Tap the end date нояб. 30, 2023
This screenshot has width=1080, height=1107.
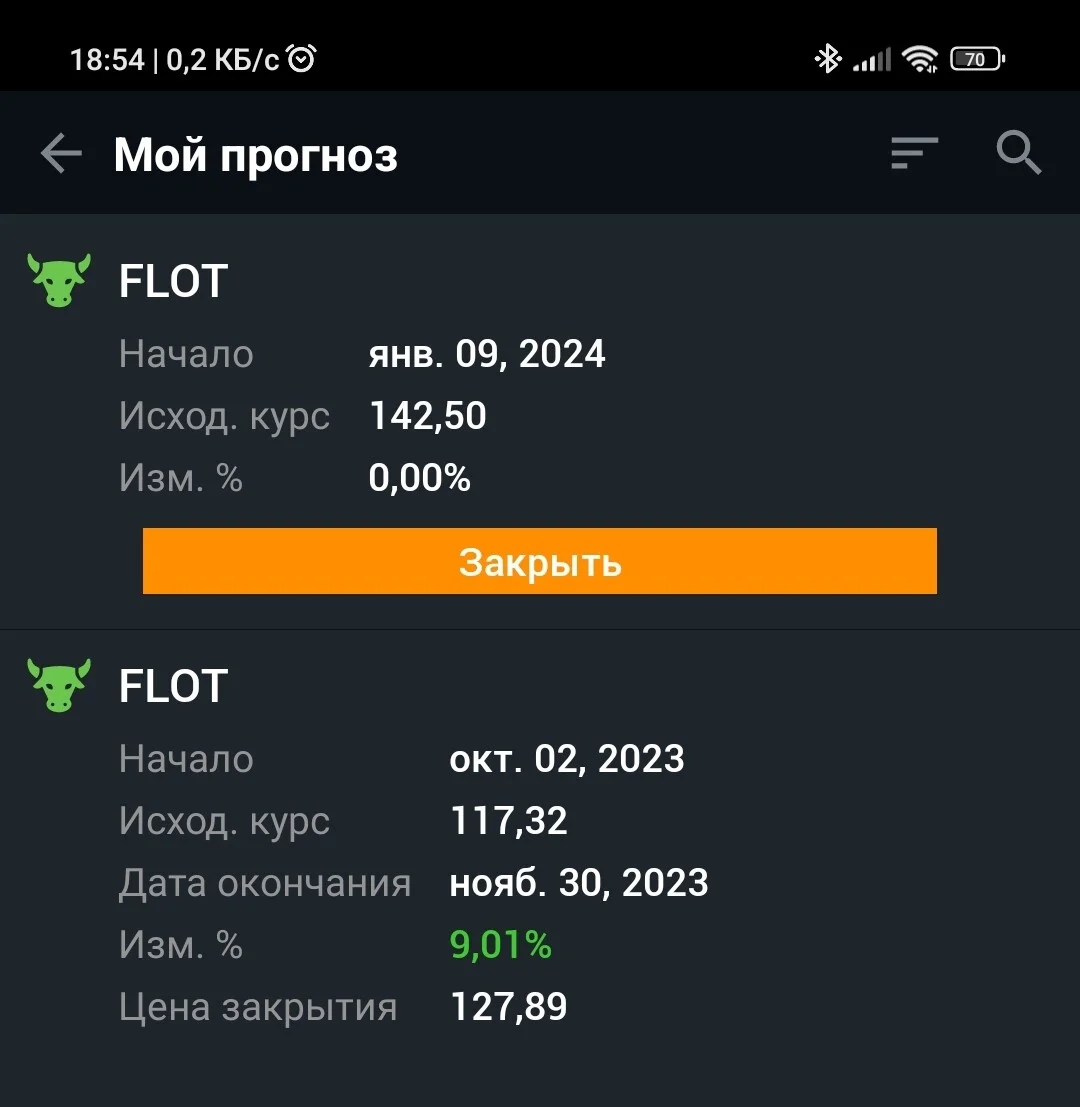pos(579,882)
